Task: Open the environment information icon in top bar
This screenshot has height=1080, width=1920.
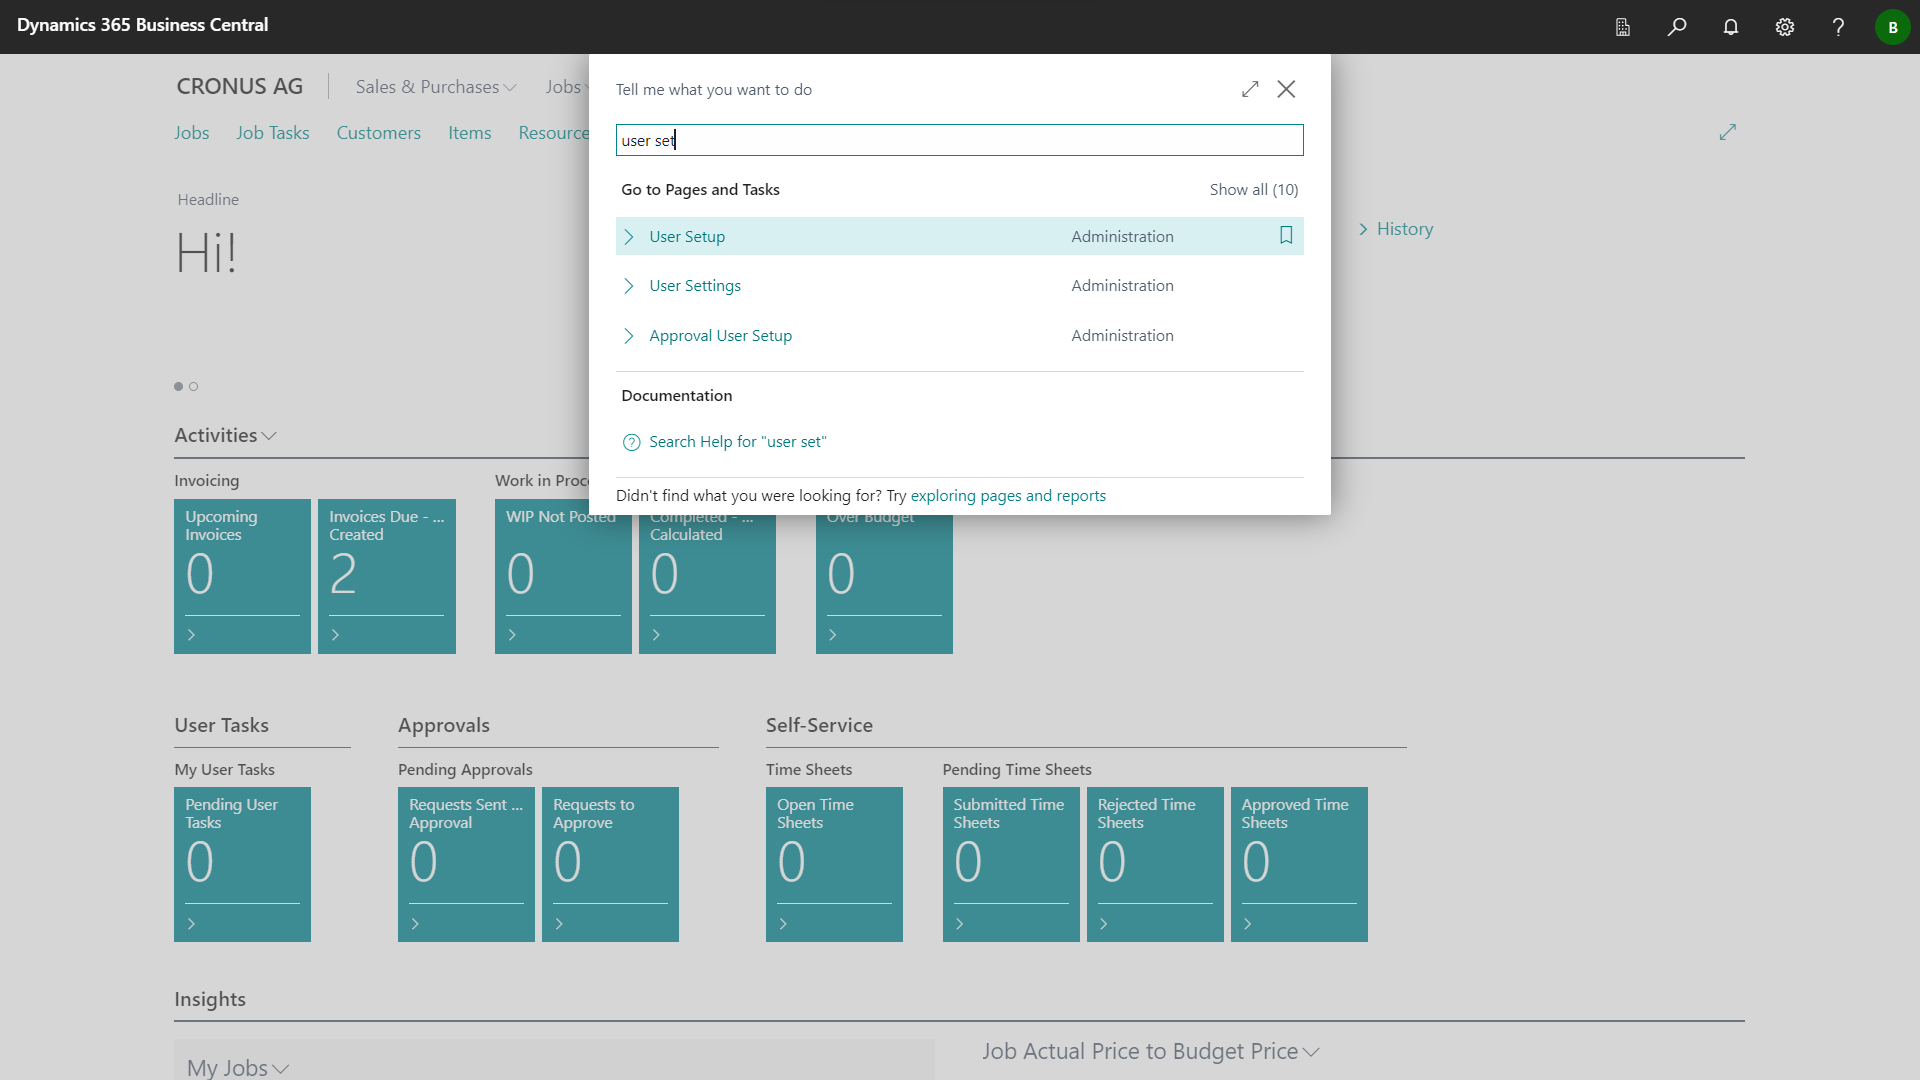Action: [x=1623, y=27]
